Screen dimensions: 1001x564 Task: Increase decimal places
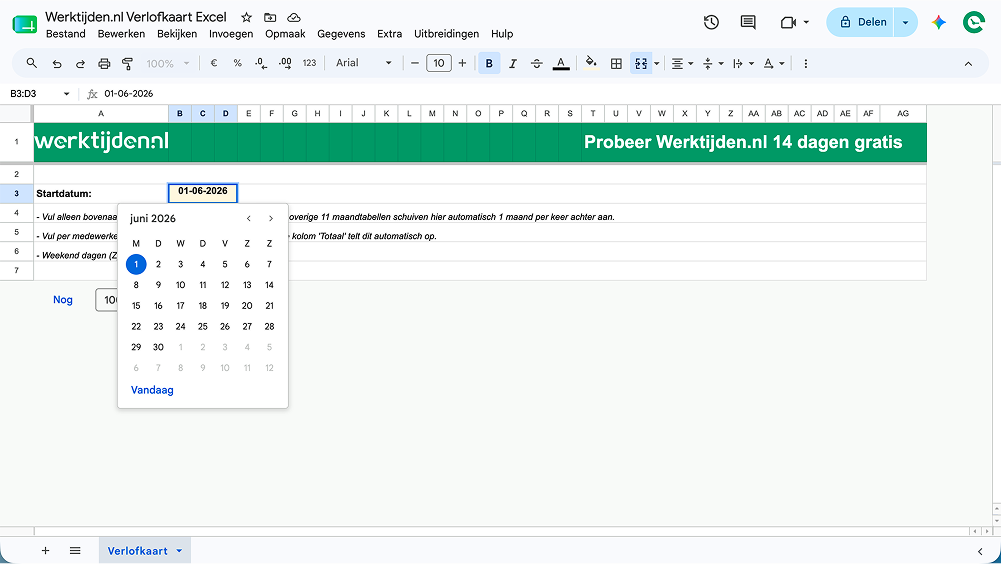tap(285, 63)
